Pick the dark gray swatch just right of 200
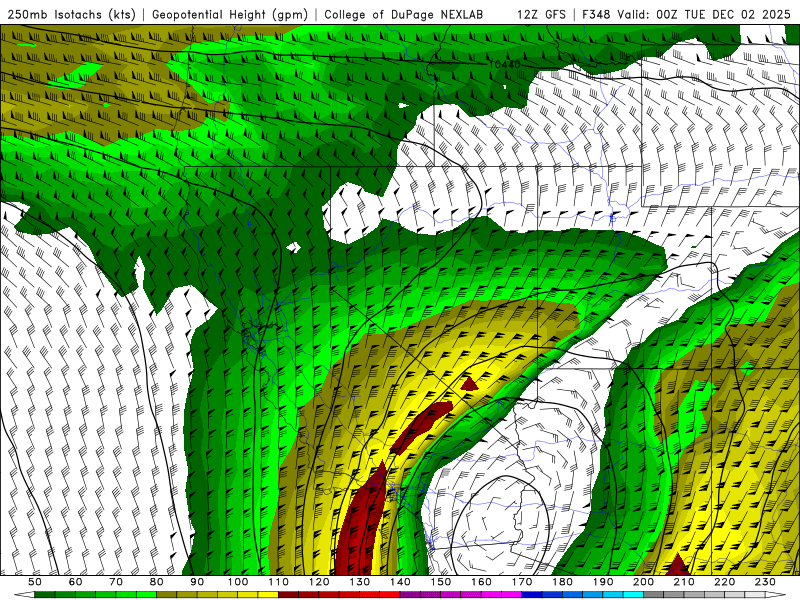 654,594
